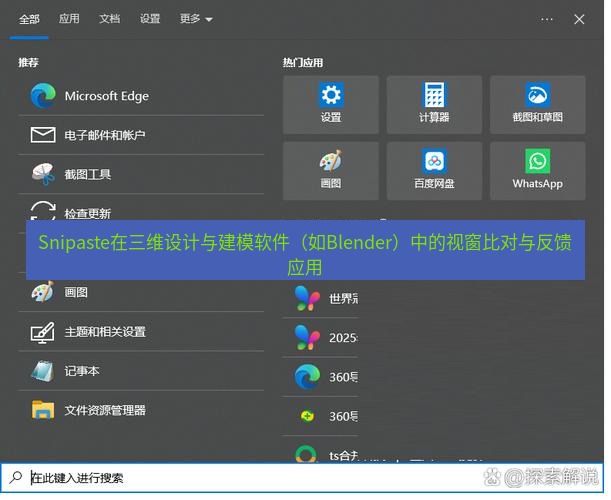Click the Edge icon beside first 360 entry

[307, 376]
